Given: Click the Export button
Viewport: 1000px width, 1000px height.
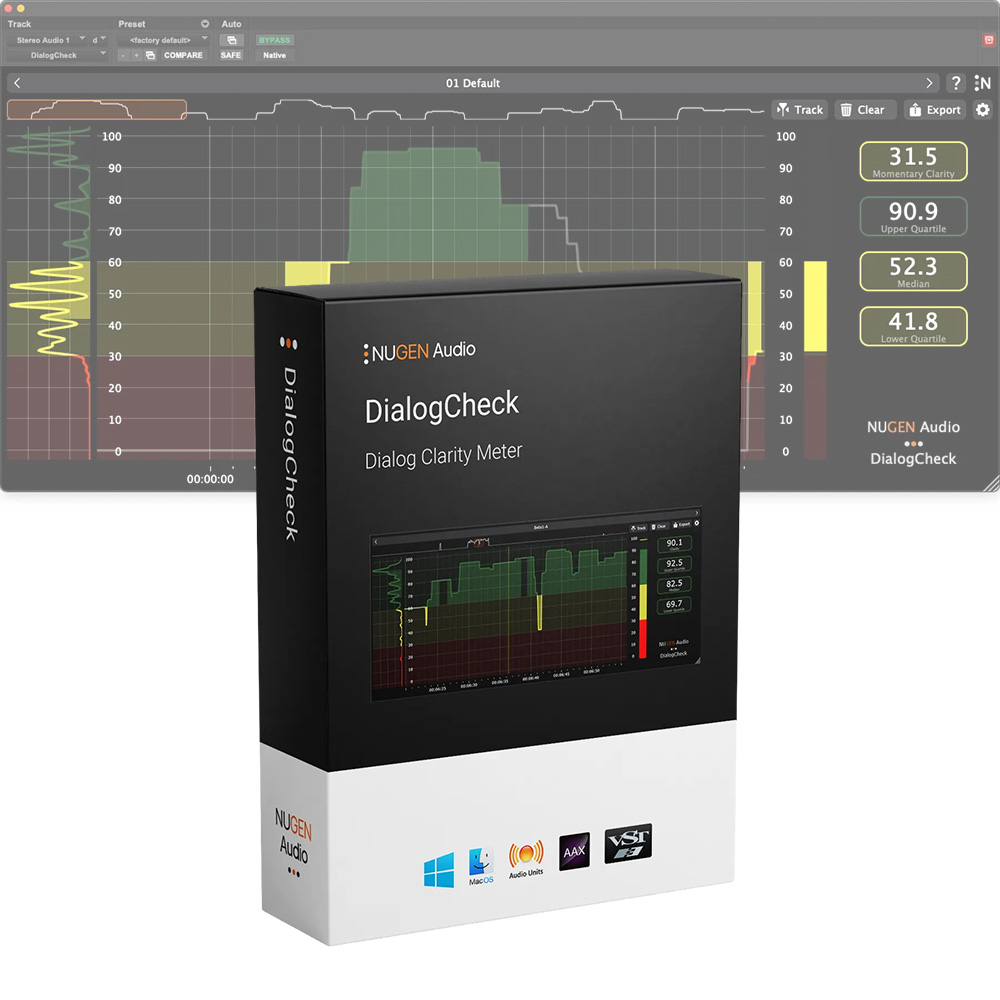Looking at the screenshot, I should pos(934,110).
